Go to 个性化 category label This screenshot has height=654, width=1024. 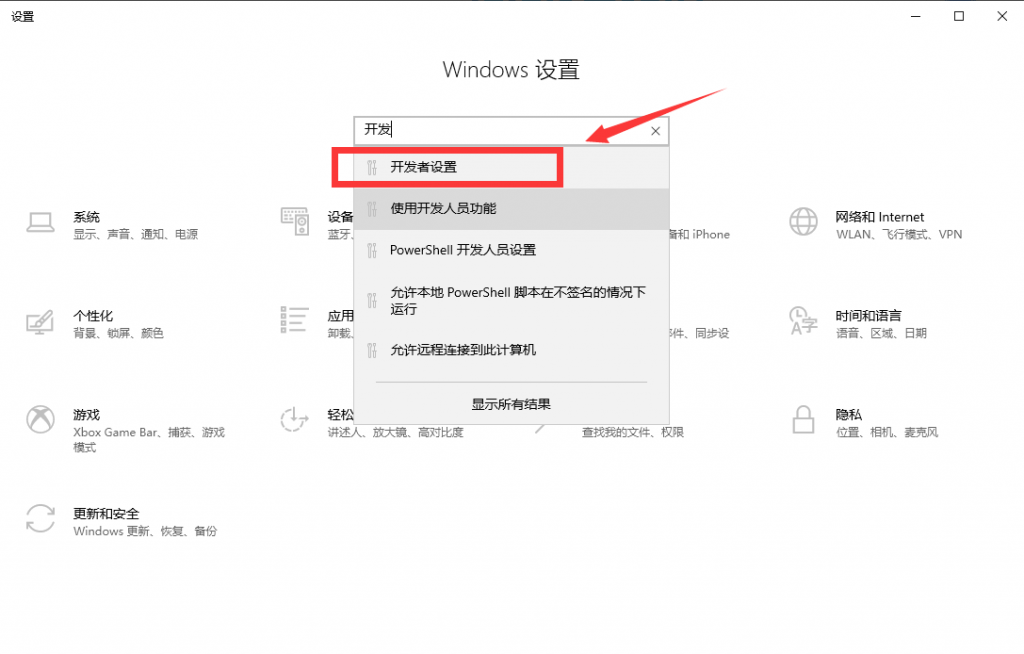[x=93, y=316]
